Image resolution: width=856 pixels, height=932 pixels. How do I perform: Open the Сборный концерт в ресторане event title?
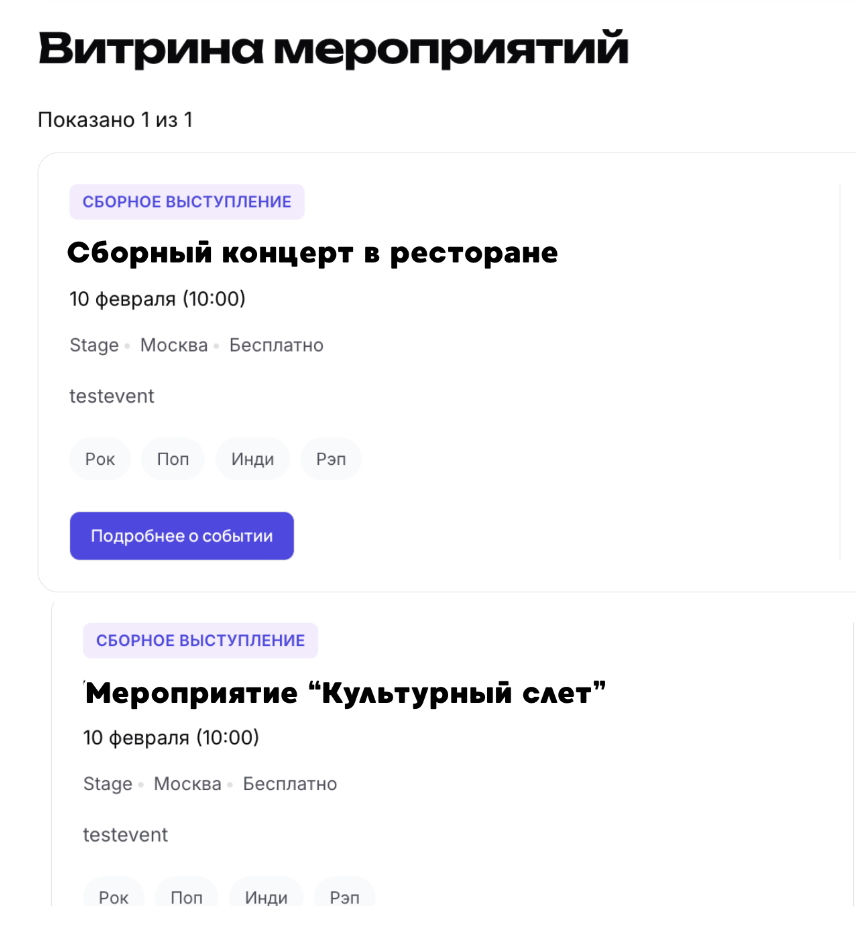312,253
